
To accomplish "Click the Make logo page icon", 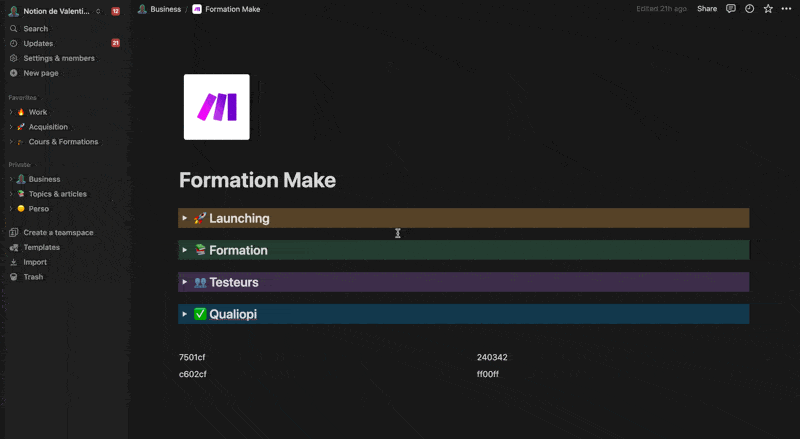I will click(217, 107).
